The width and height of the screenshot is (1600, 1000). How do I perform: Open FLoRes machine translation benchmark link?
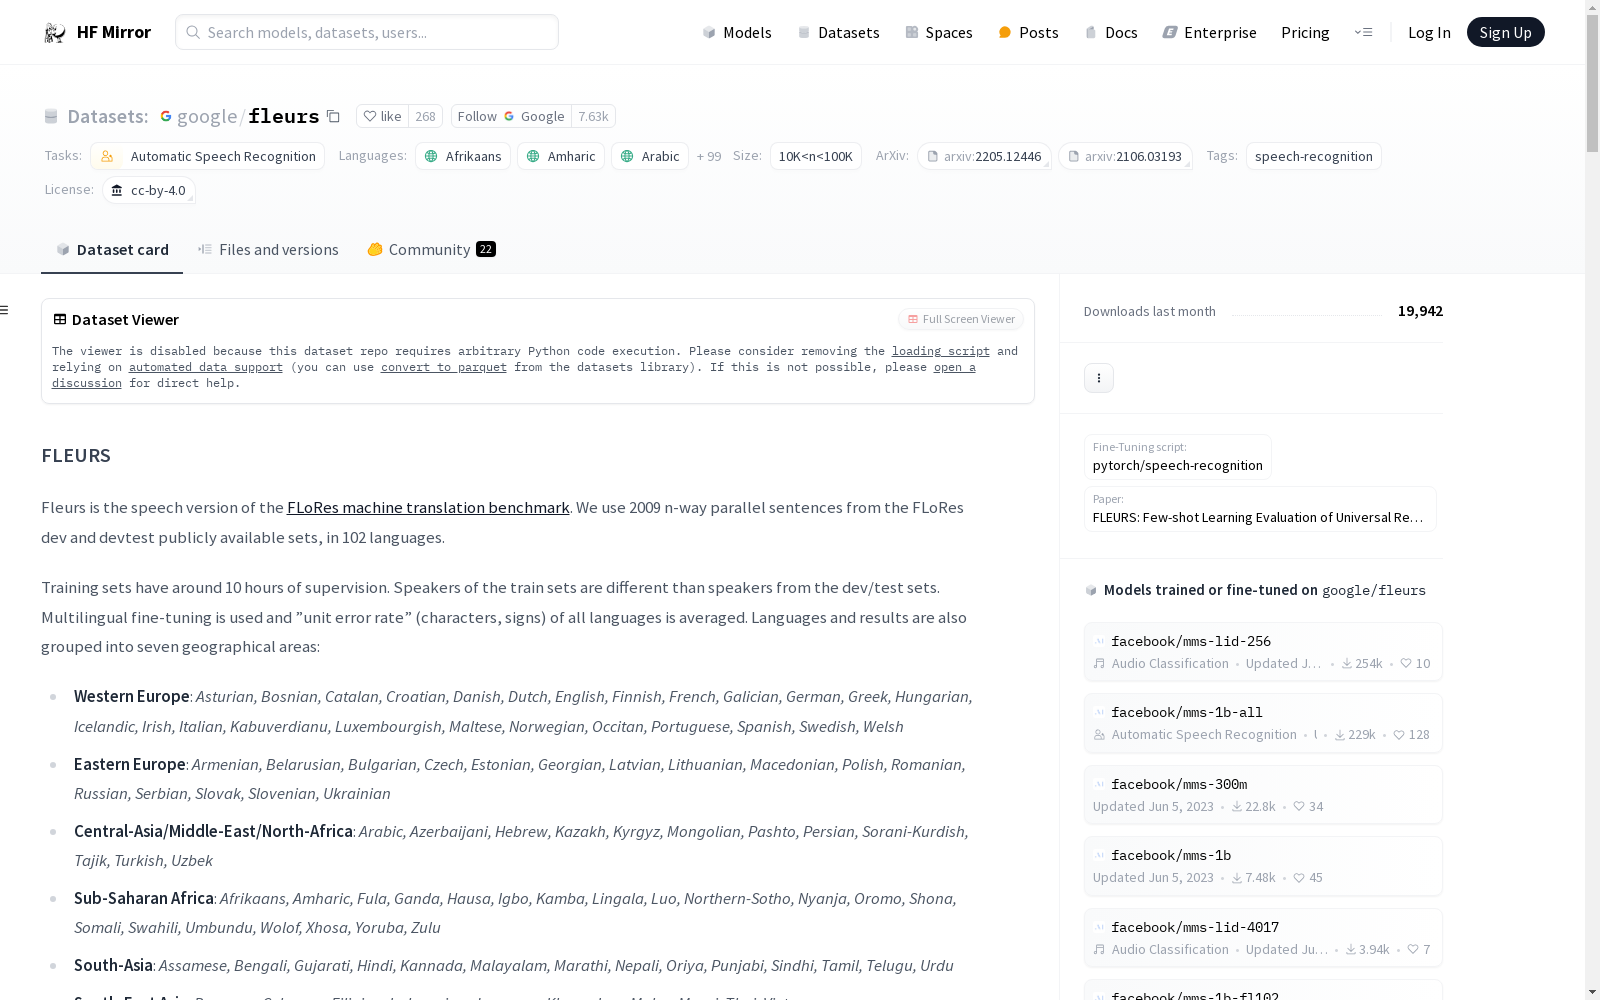(x=428, y=508)
